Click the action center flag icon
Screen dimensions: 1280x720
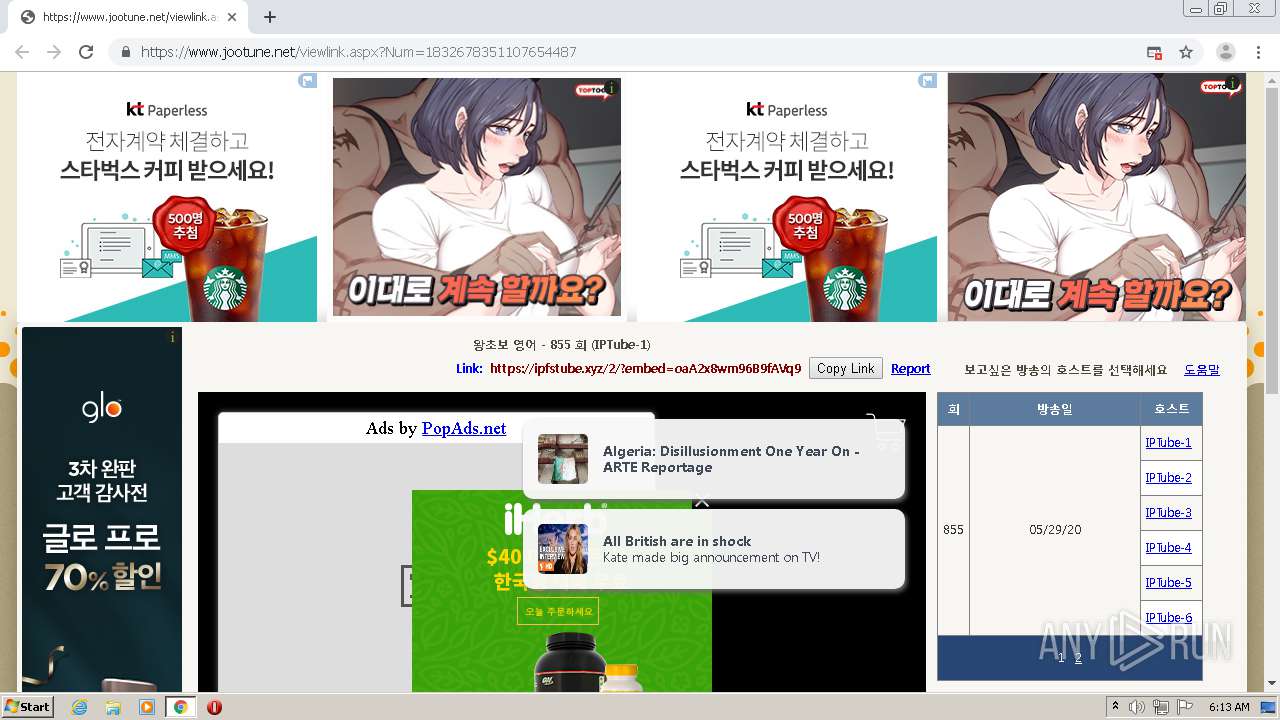[x=1186, y=707]
